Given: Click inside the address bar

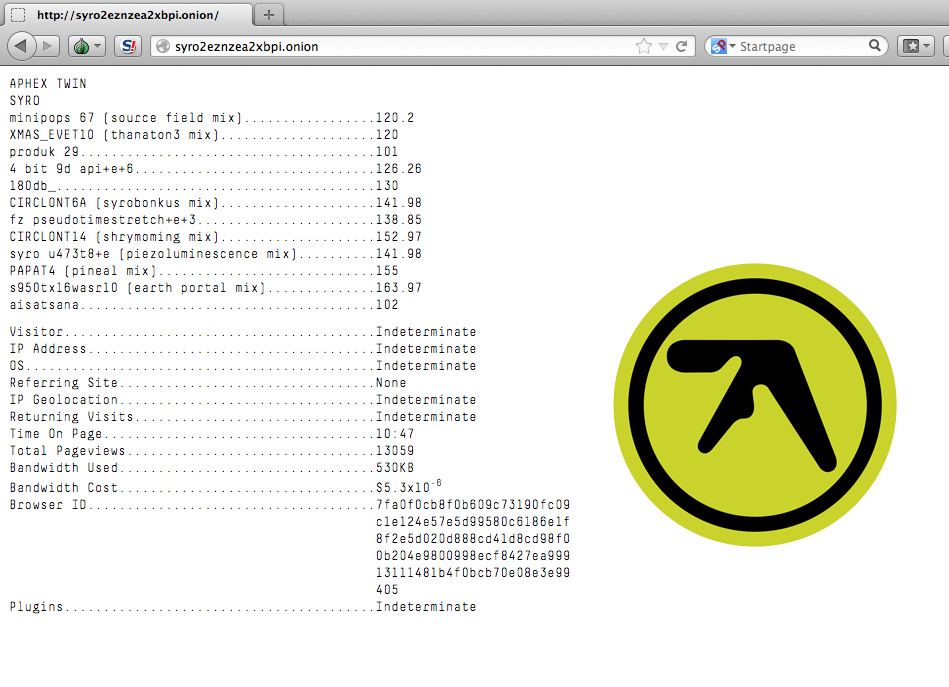Looking at the screenshot, I should [400, 45].
